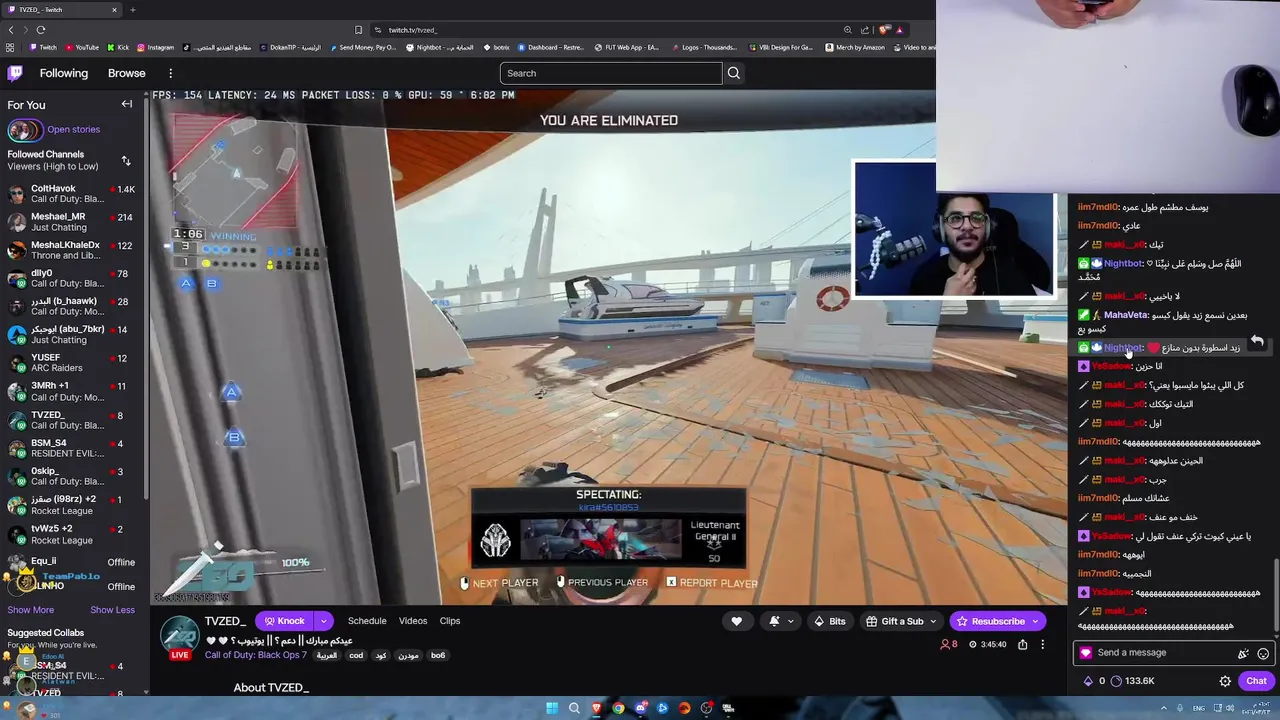Click the reply arrow on MahaVeta's message

(1257, 341)
